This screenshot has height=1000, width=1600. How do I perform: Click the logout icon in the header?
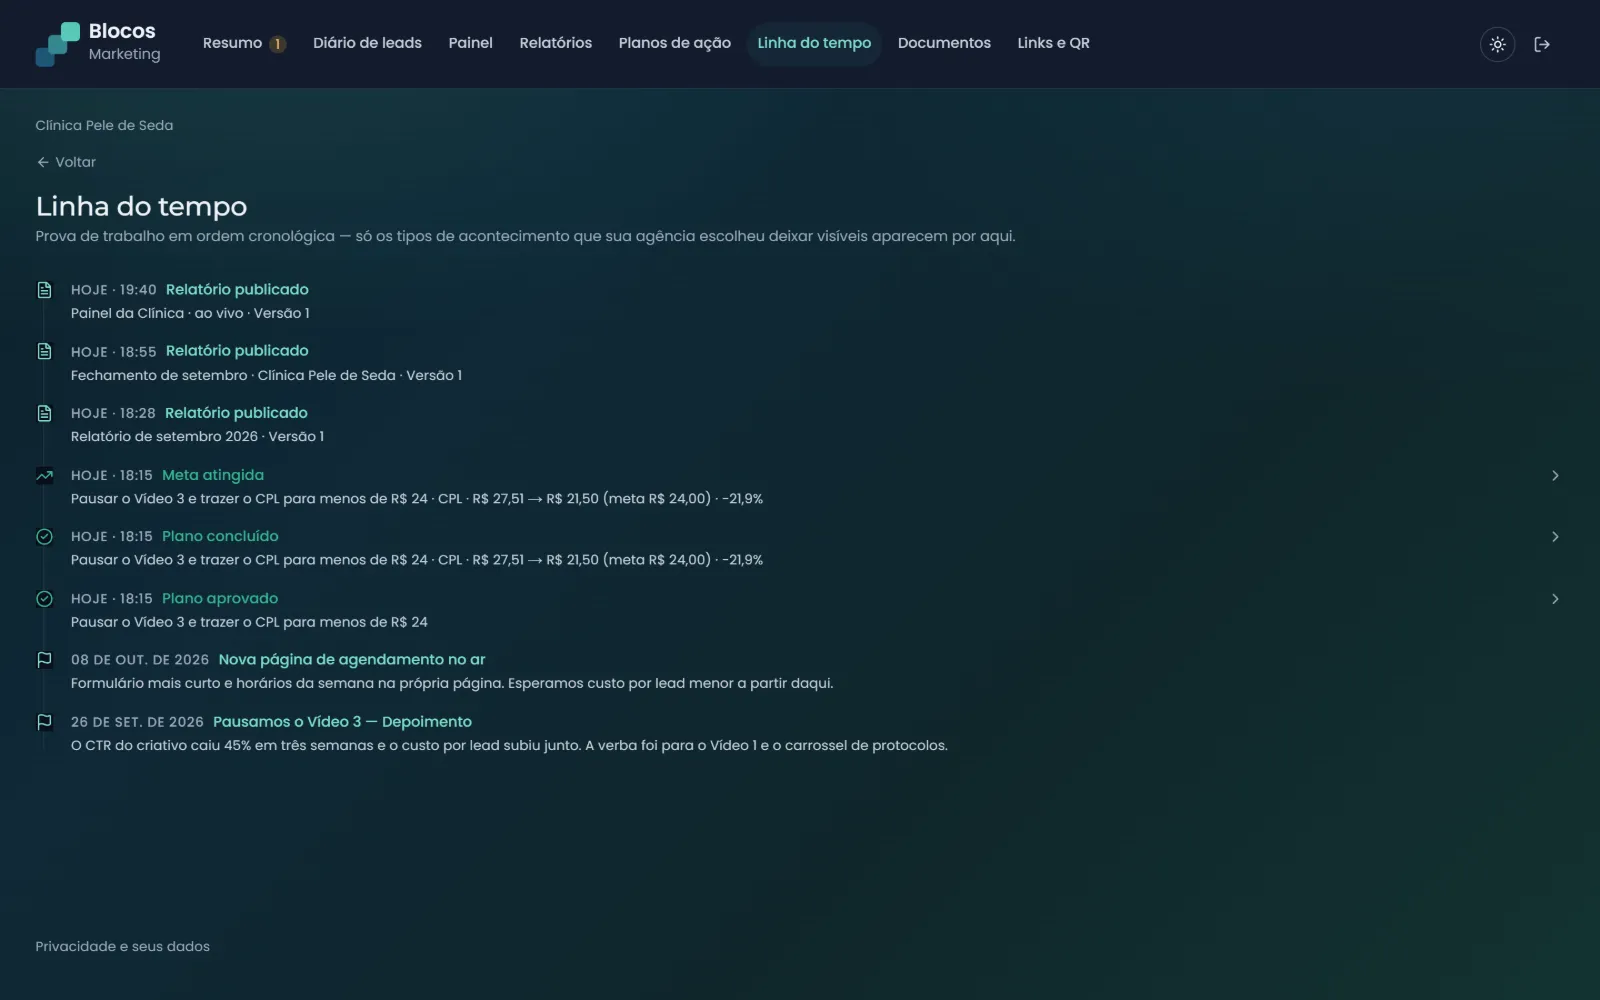[x=1542, y=44]
